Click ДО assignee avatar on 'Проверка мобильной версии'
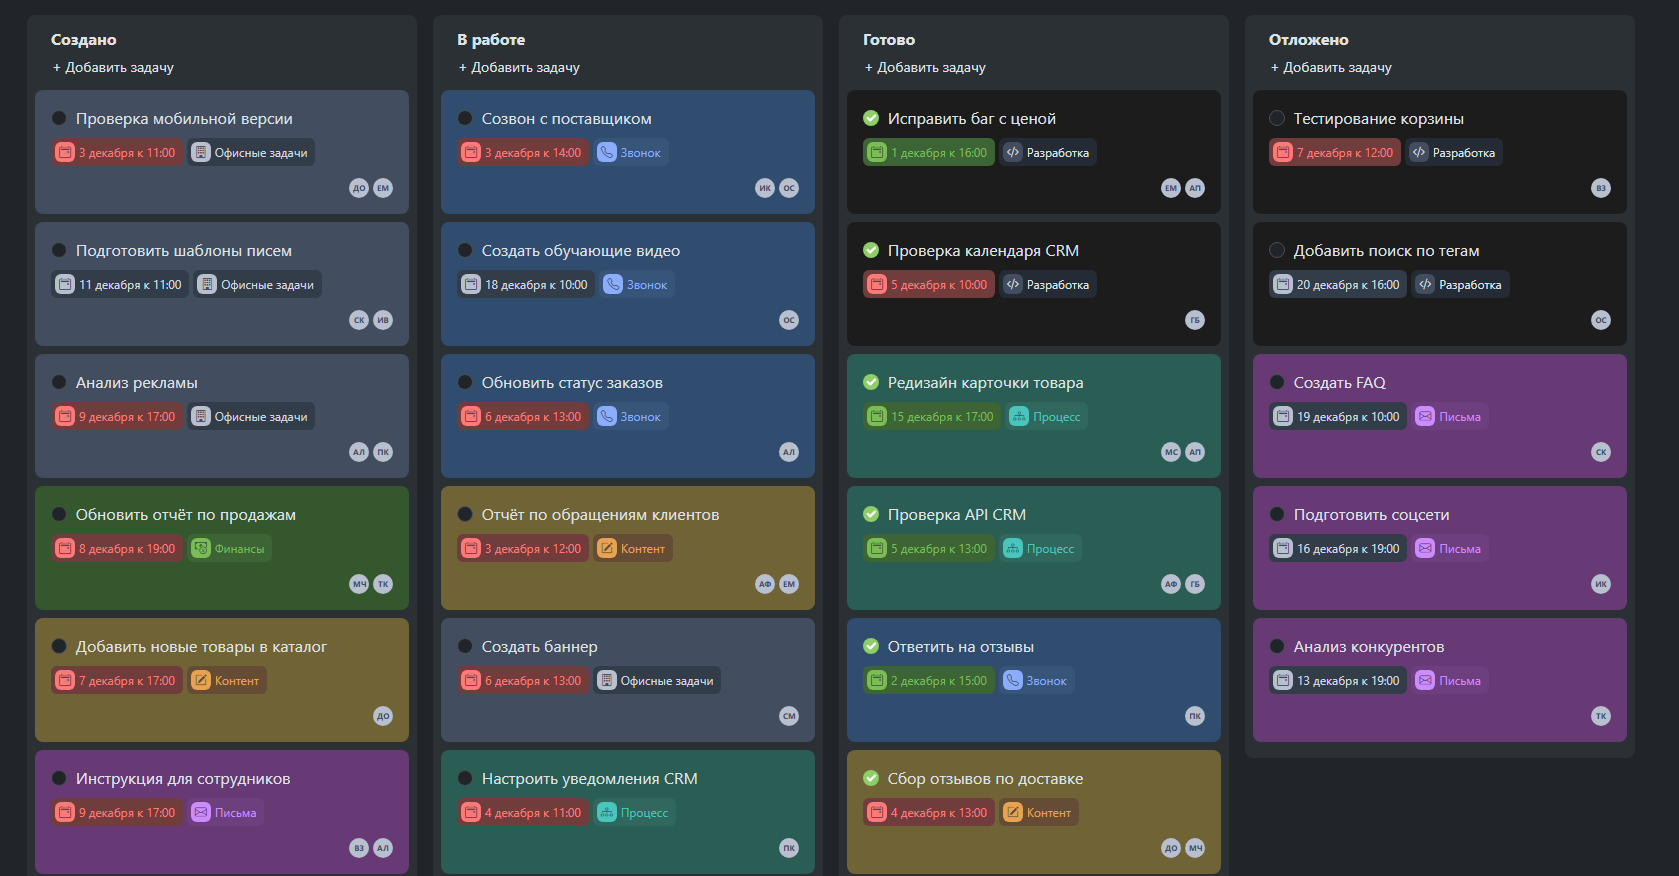The height and width of the screenshot is (876, 1679). pos(359,188)
